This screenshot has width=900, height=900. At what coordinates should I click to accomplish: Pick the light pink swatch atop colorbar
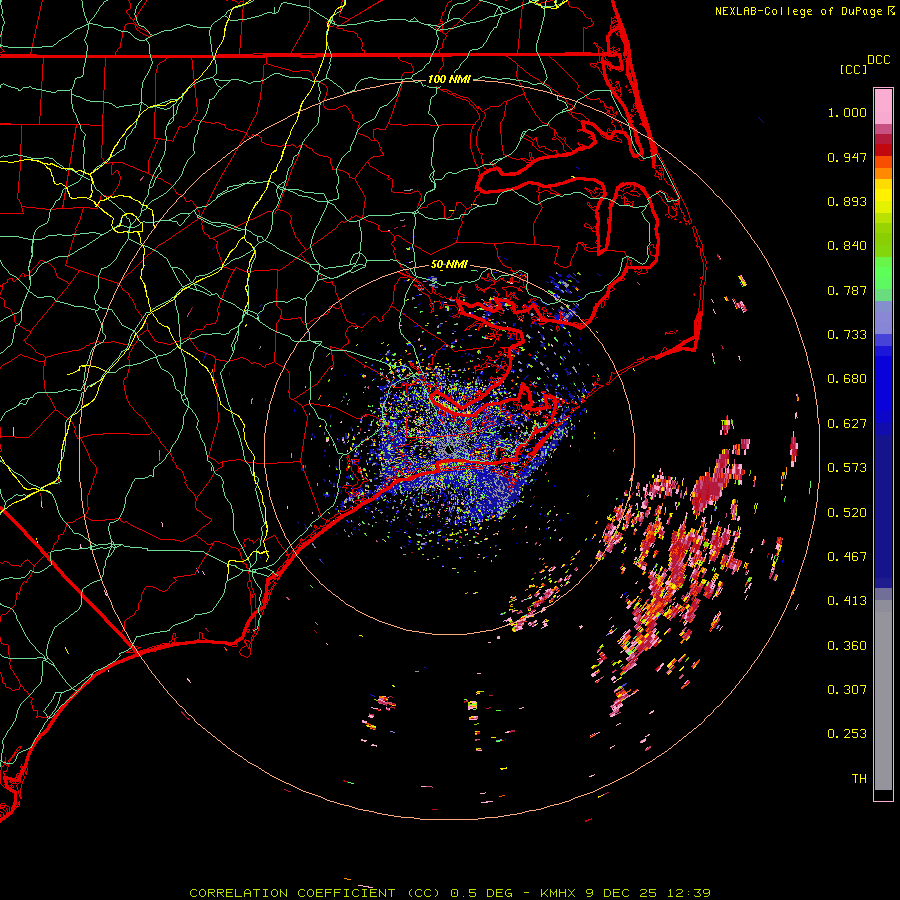click(x=883, y=106)
